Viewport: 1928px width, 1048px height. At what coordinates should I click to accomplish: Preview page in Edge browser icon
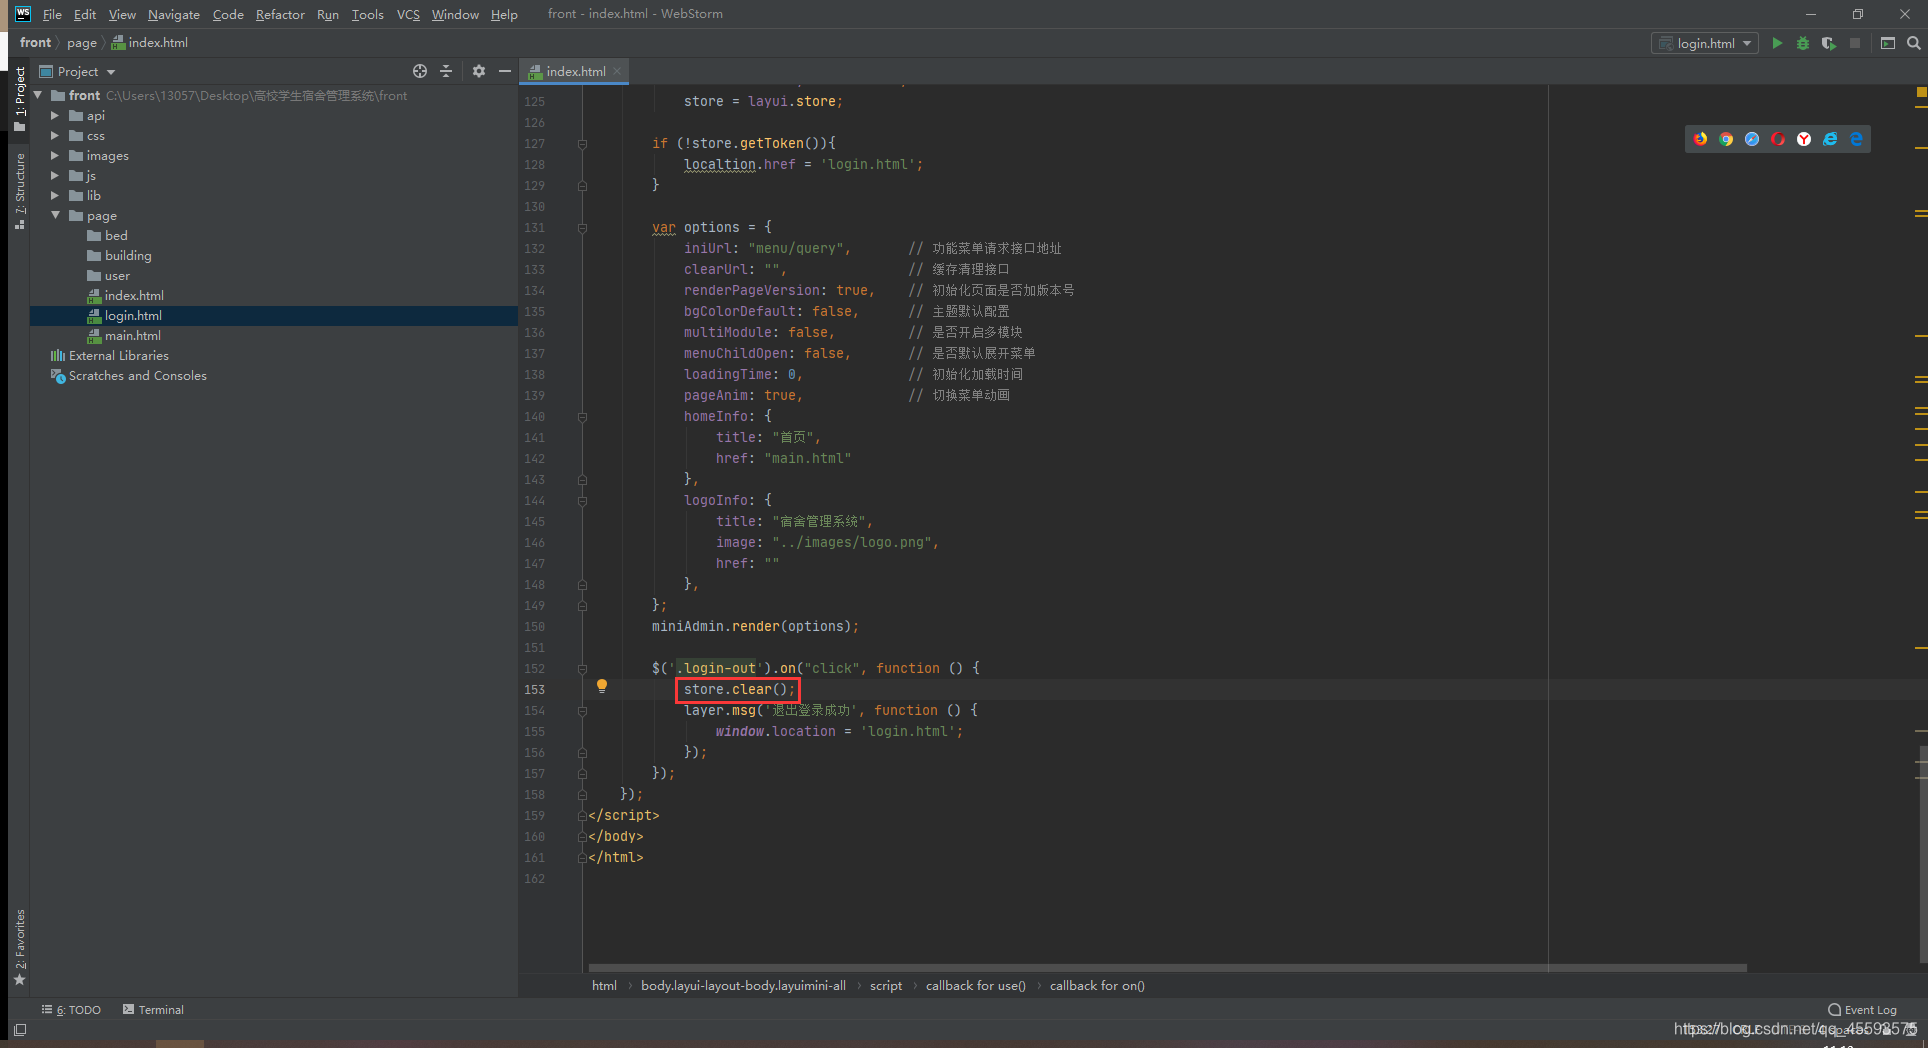[1856, 139]
